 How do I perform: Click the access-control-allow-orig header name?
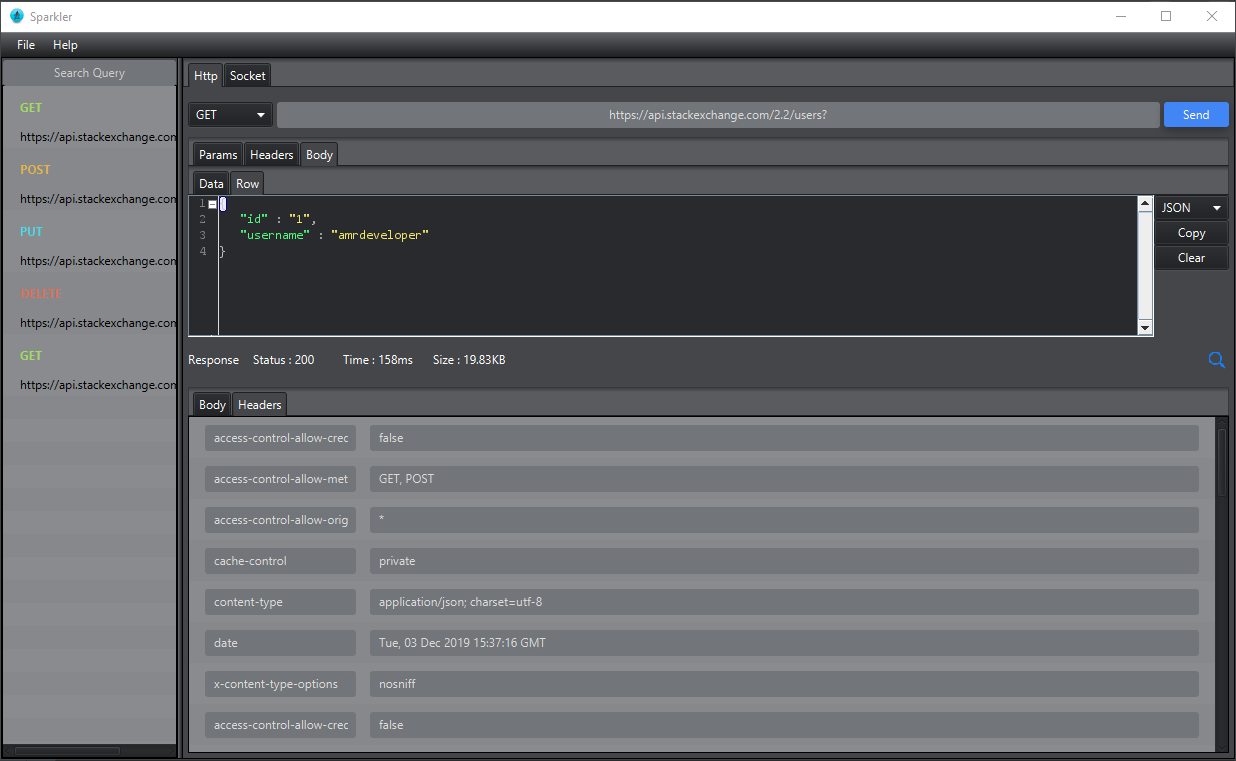(x=280, y=520)
